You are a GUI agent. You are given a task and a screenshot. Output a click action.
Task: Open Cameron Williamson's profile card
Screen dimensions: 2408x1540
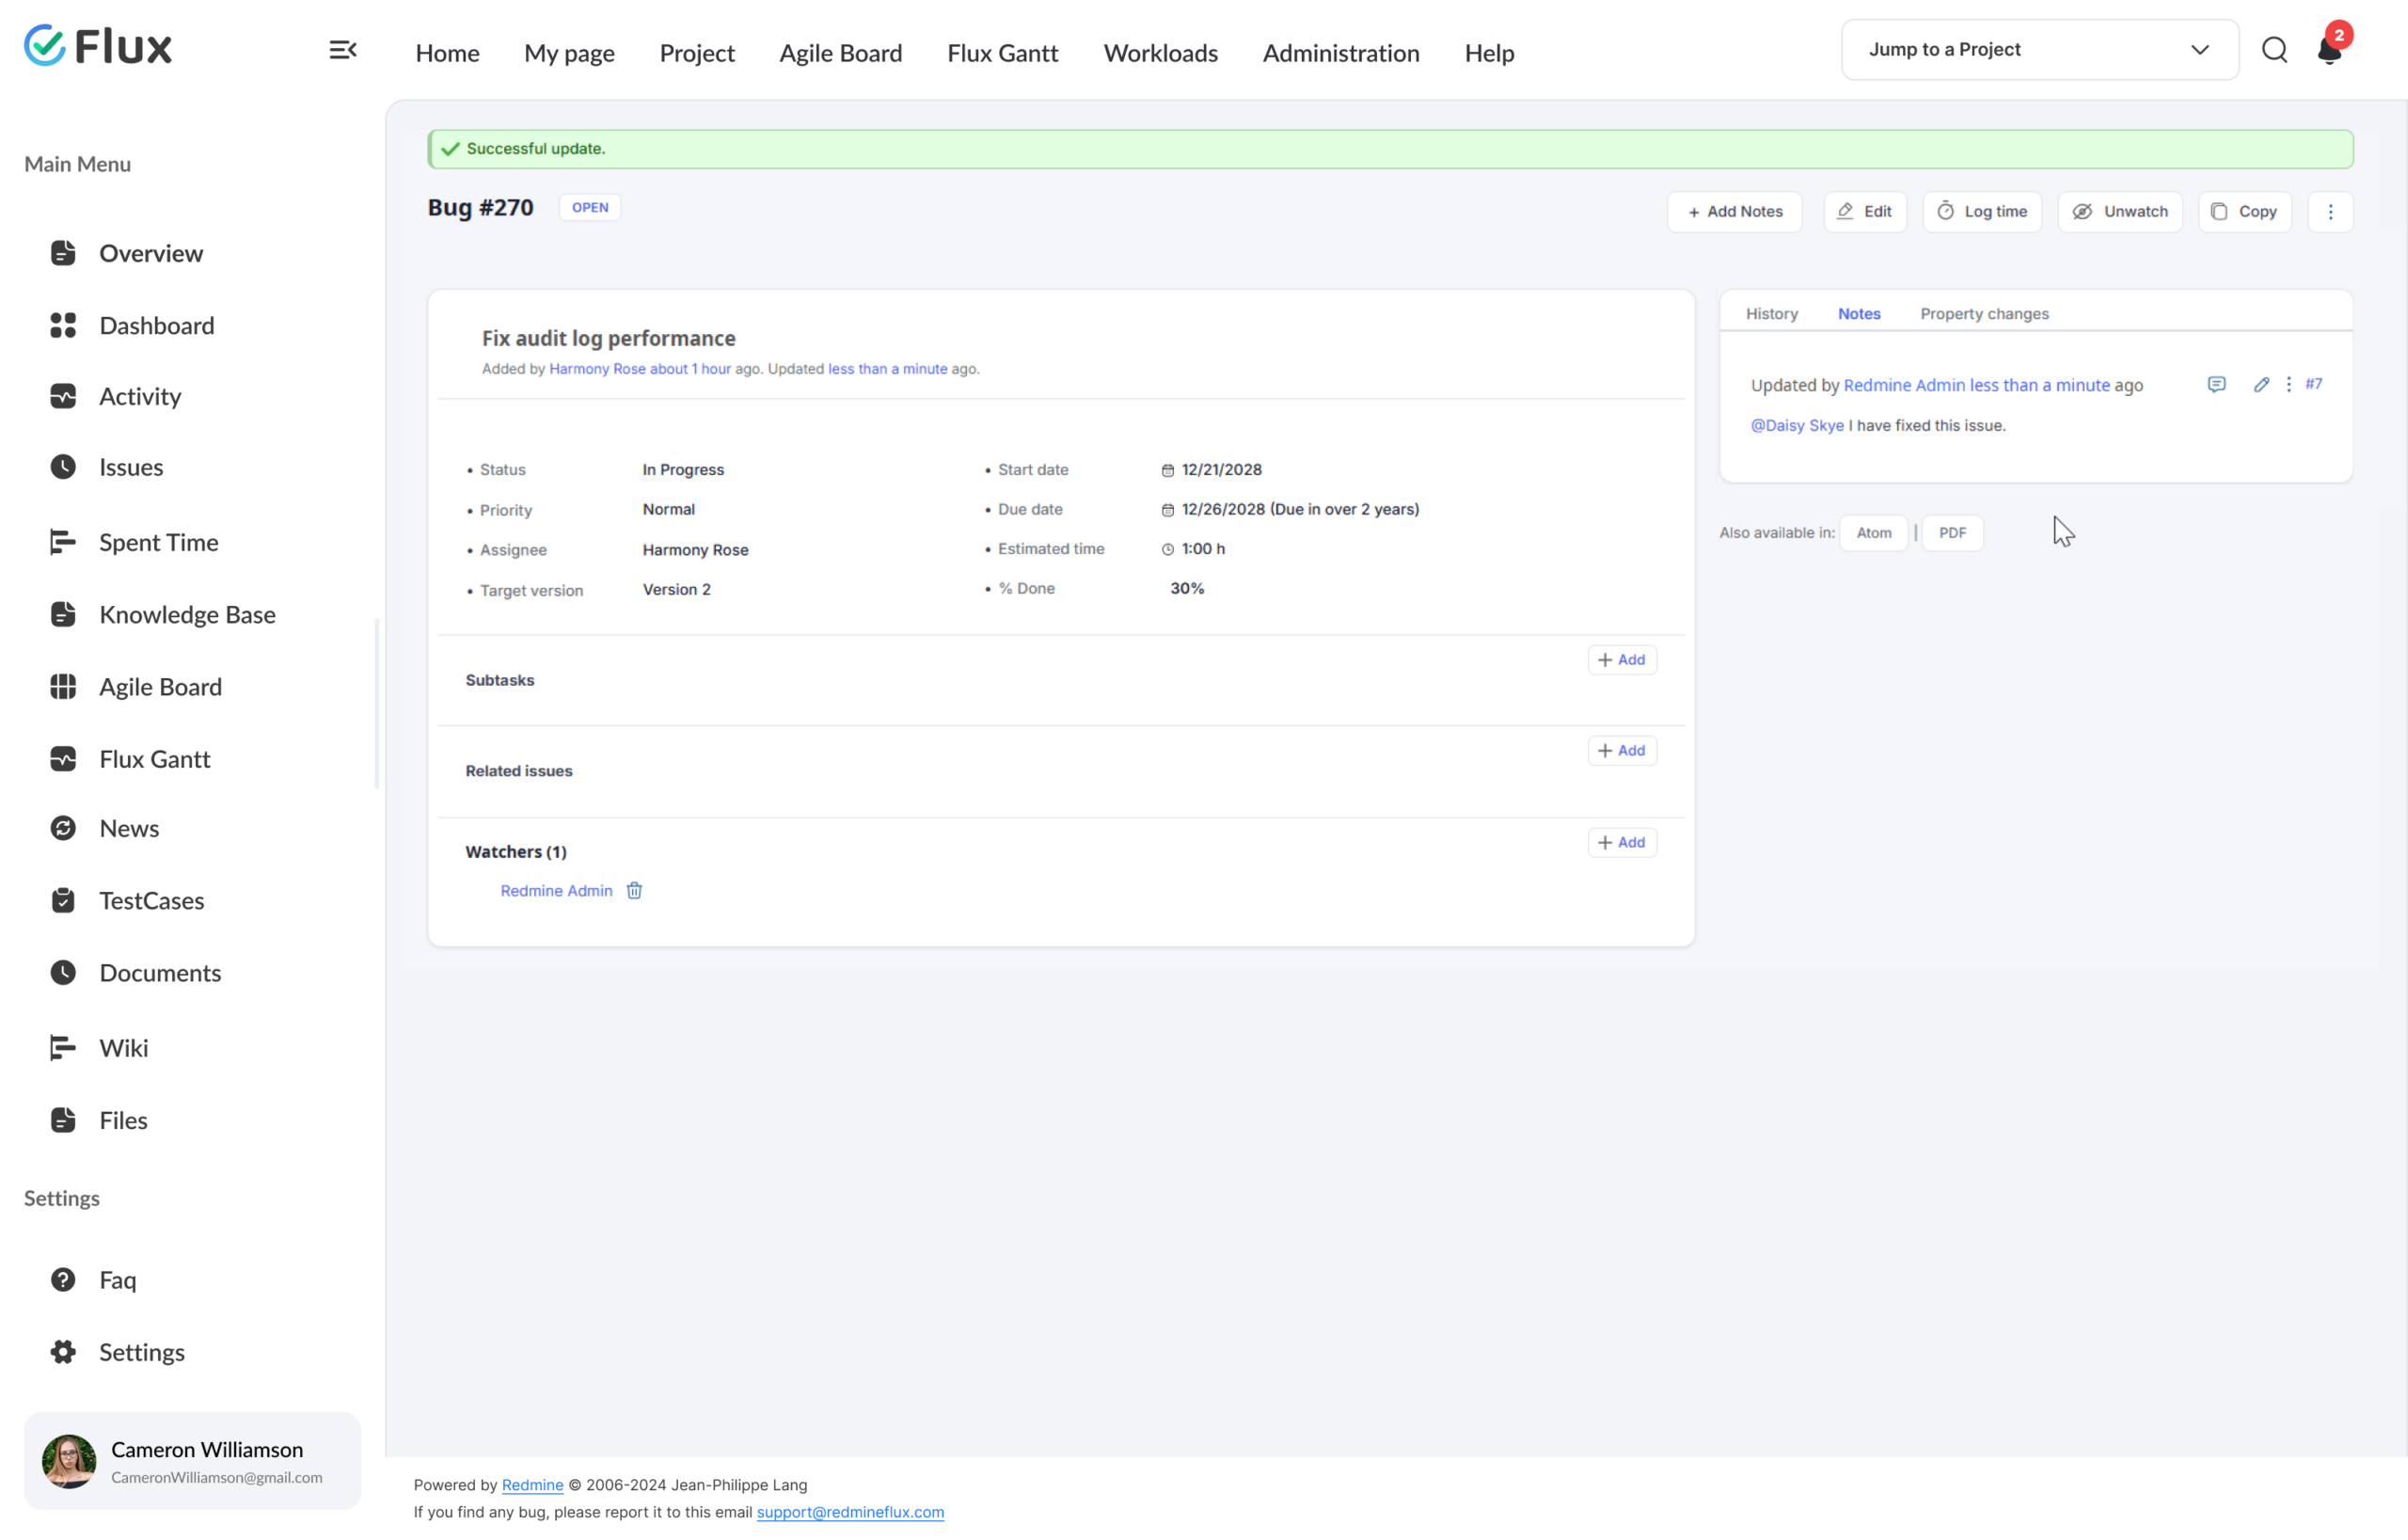tap(192, 1461)
